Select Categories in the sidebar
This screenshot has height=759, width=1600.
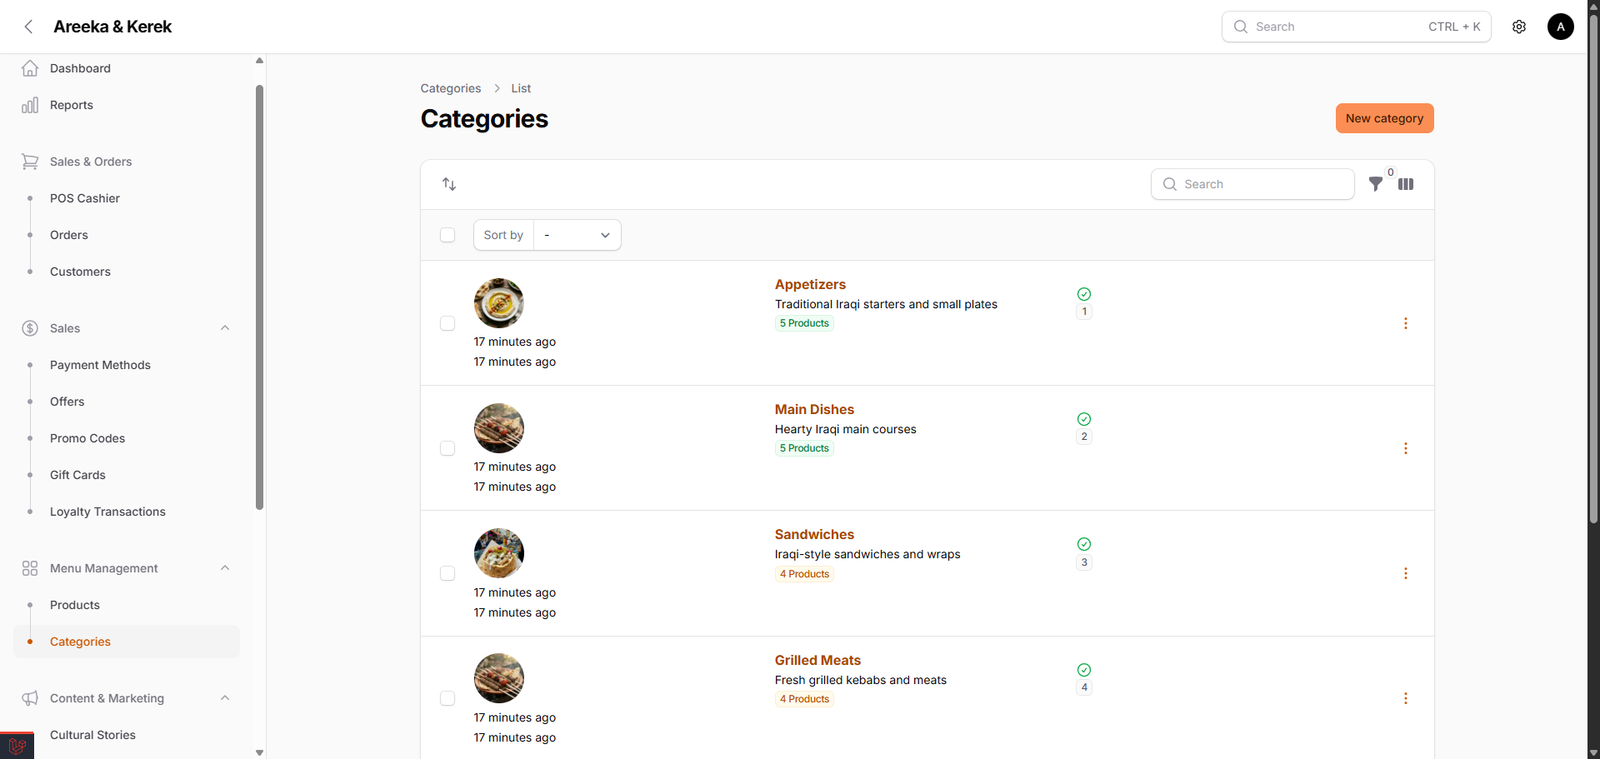[127, 642]
